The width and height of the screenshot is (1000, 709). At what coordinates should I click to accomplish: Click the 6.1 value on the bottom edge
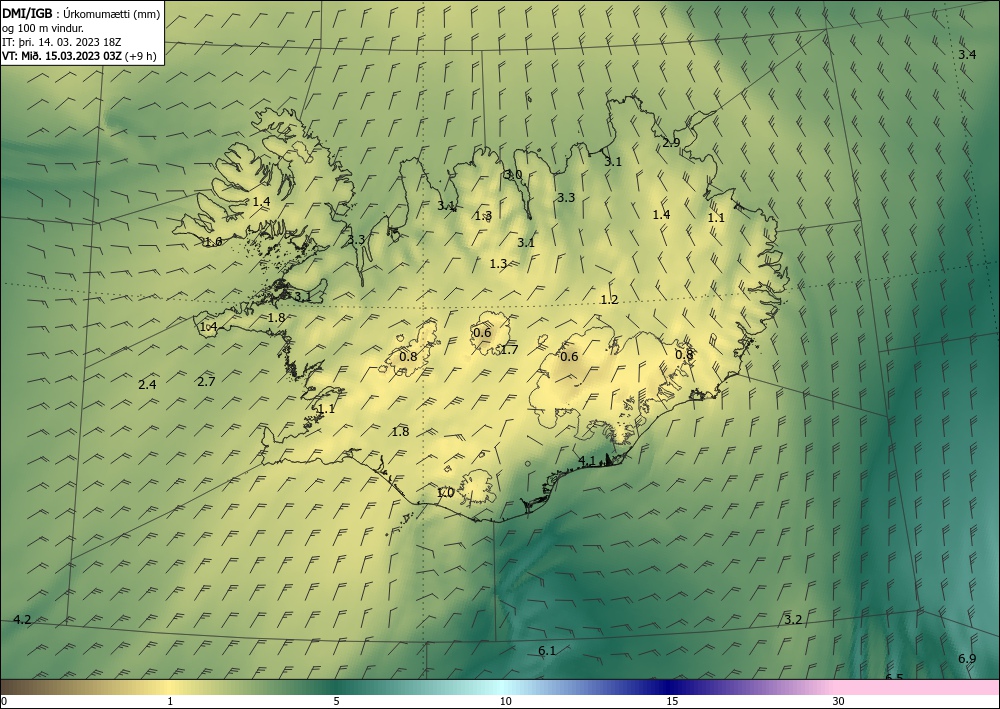547,651
